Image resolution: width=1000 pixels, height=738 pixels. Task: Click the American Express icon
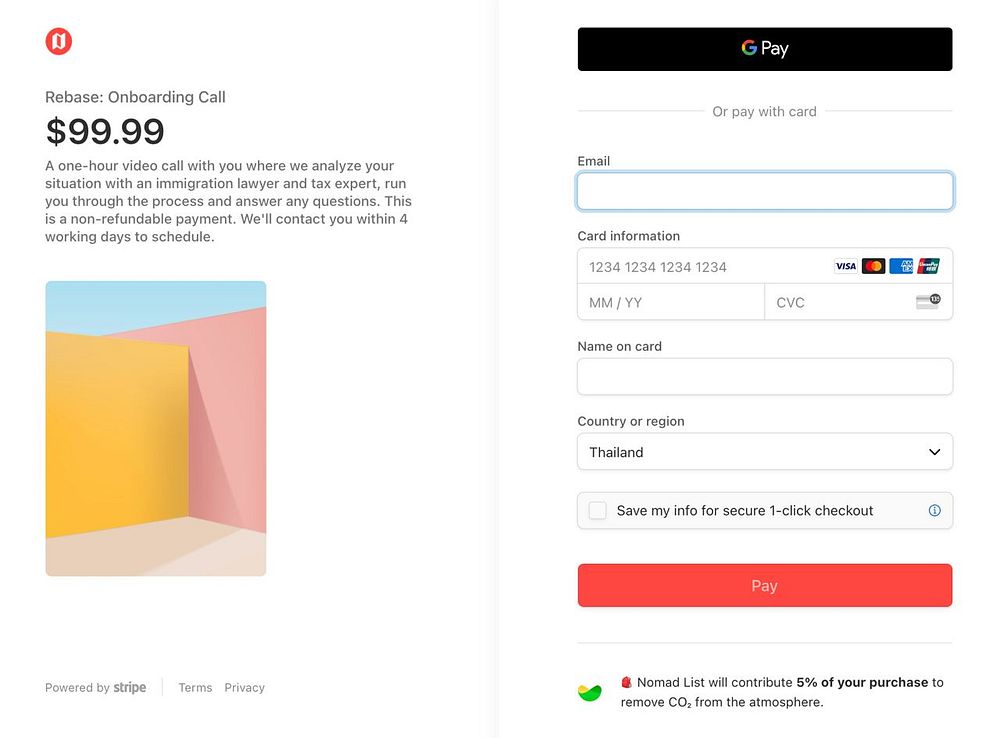[x=901, y=266]
